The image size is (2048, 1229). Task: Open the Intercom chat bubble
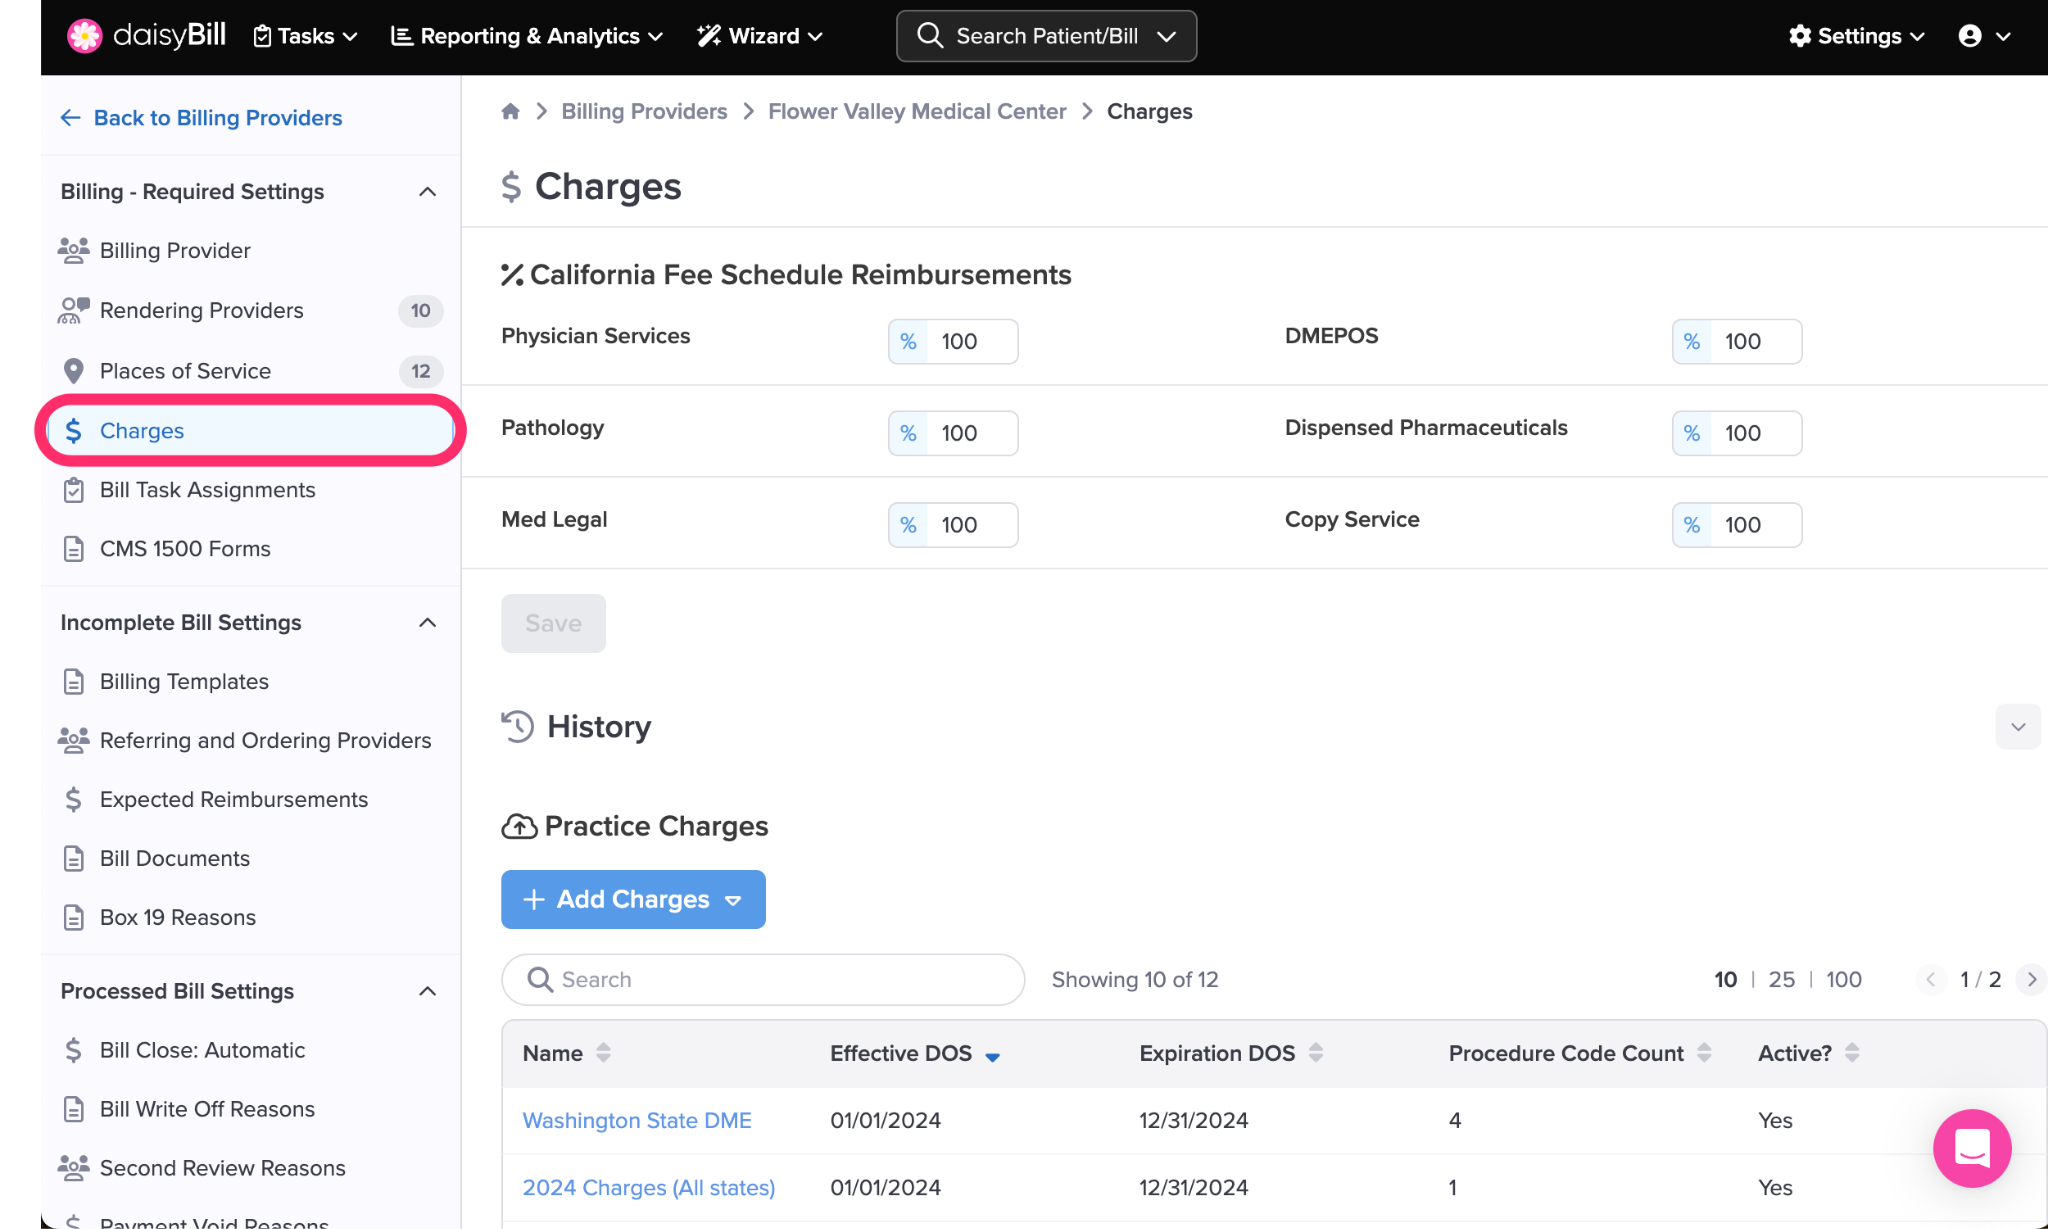pos(1971,1147)
